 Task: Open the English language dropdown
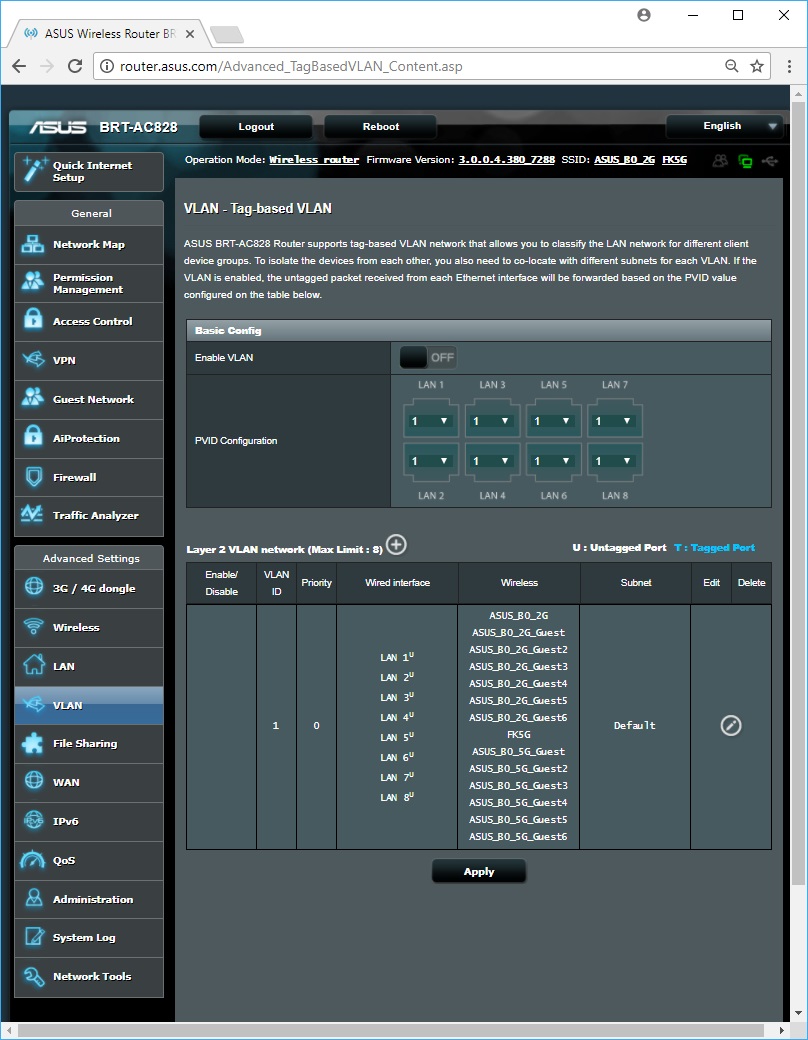coord(725,127)
